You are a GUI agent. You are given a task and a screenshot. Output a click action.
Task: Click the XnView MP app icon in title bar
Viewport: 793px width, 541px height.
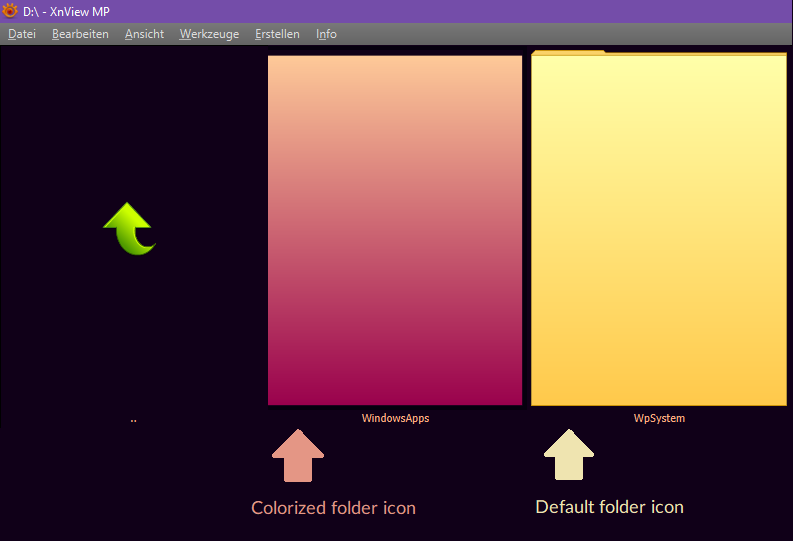click(10, 11)
